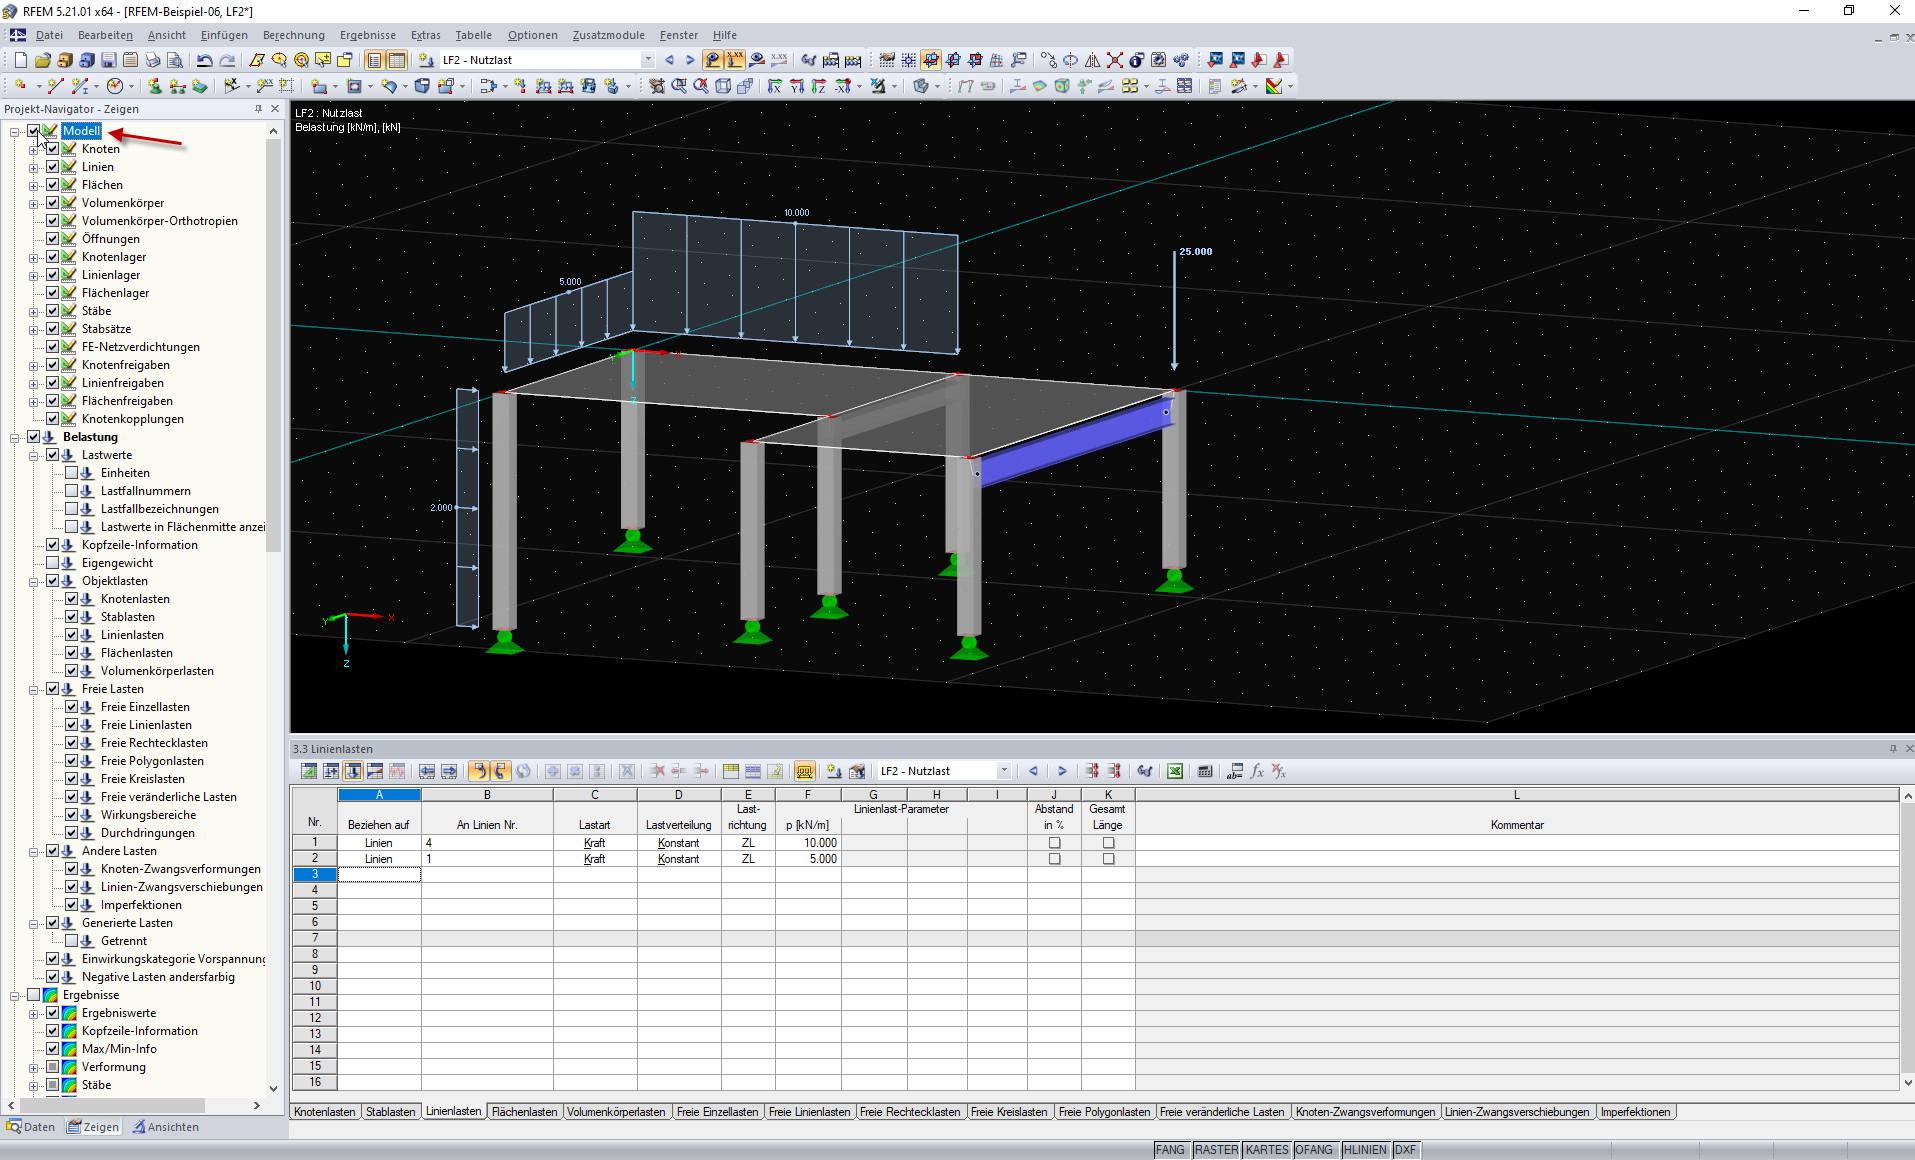This screenshot has height=1160, width=1915.
Task: Click next load case arrow in main toolbar
Action: tap(689, 60)
